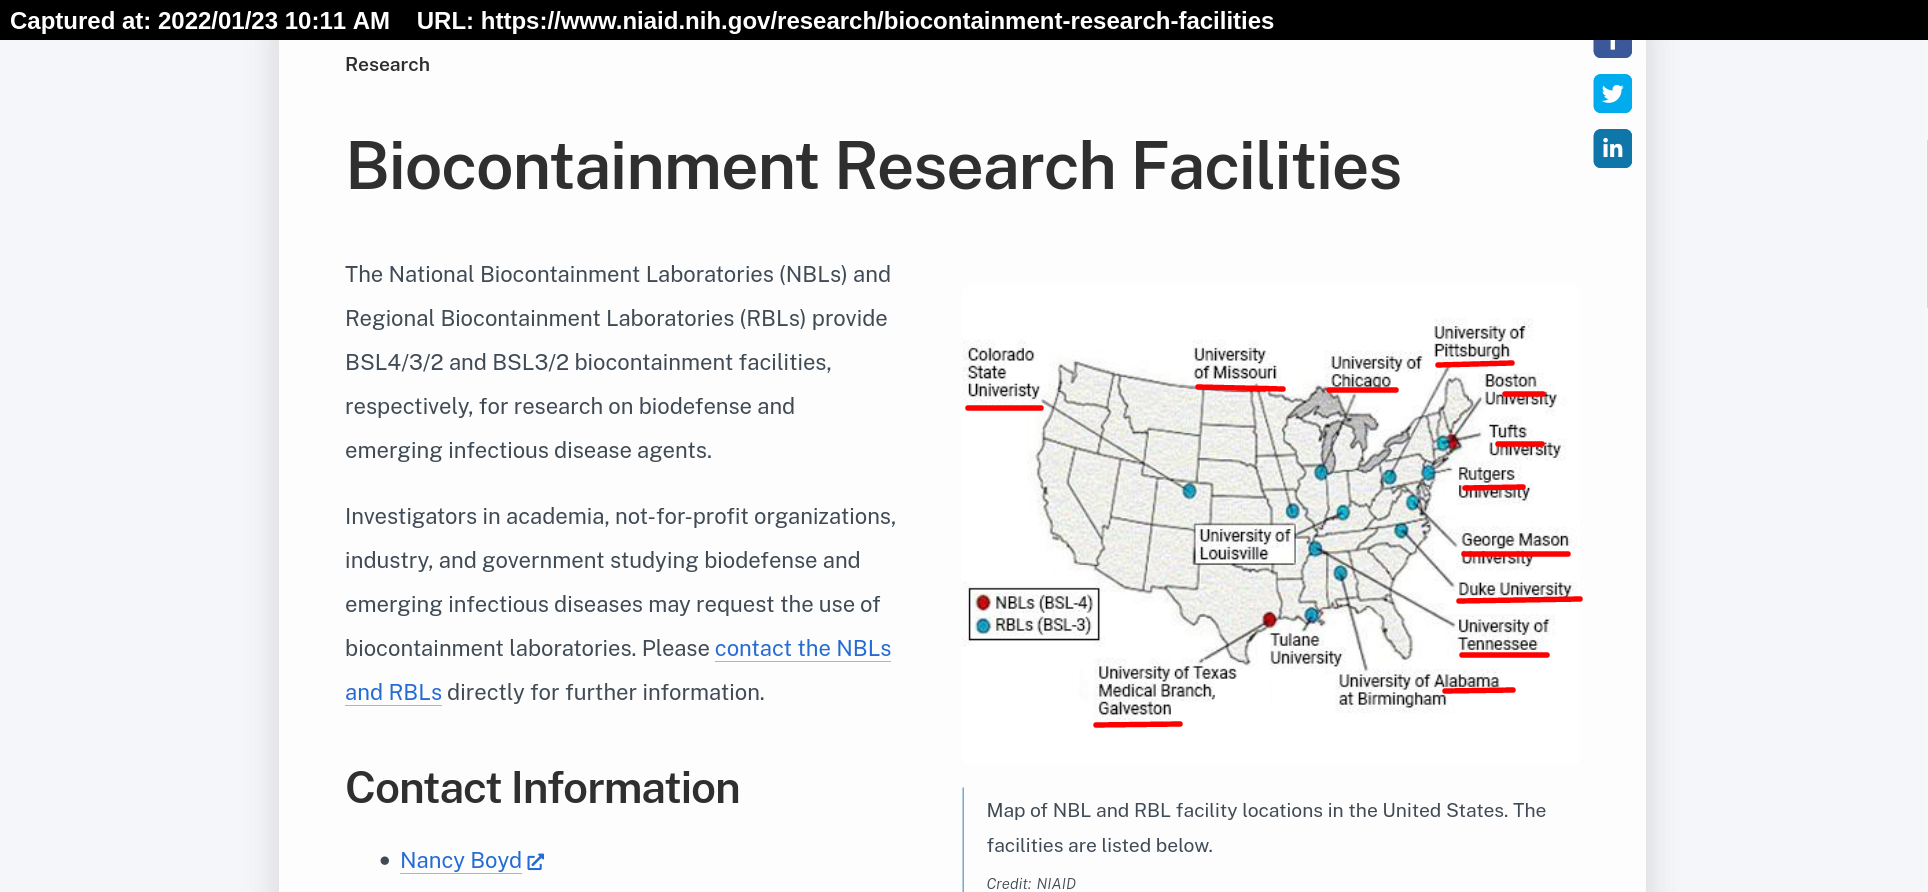The height and width of the screenshot is (892, 1928).
Task: Click the 'Tulane University' map label
Action: pyautogui.click(x=1305, y=649)
